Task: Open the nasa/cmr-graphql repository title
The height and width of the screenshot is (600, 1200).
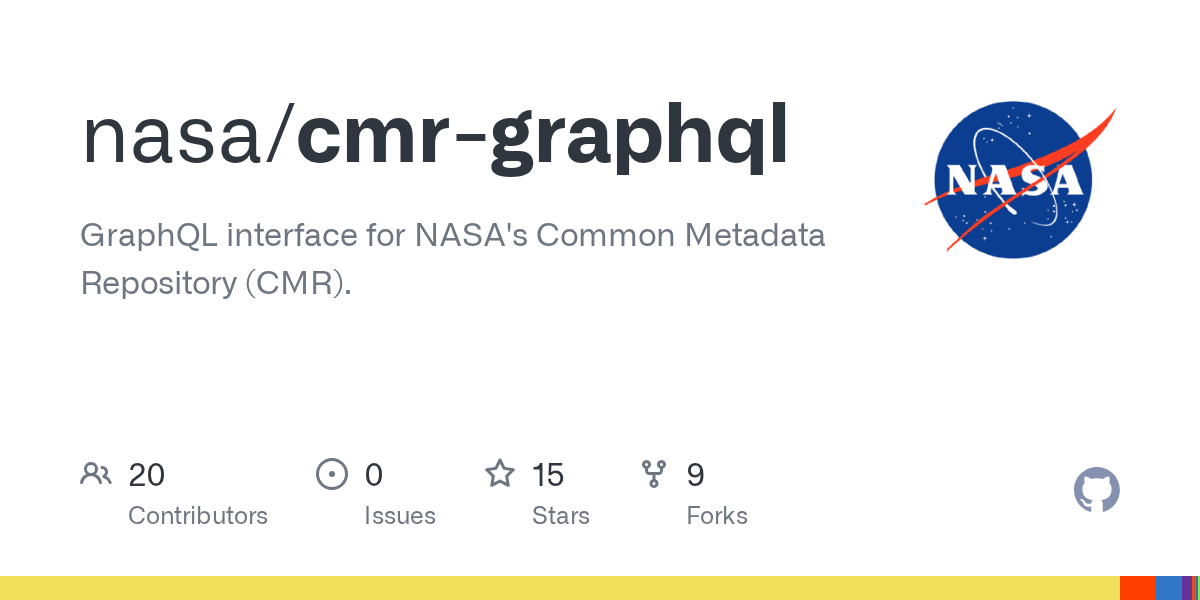Action: tap(435, 137)
